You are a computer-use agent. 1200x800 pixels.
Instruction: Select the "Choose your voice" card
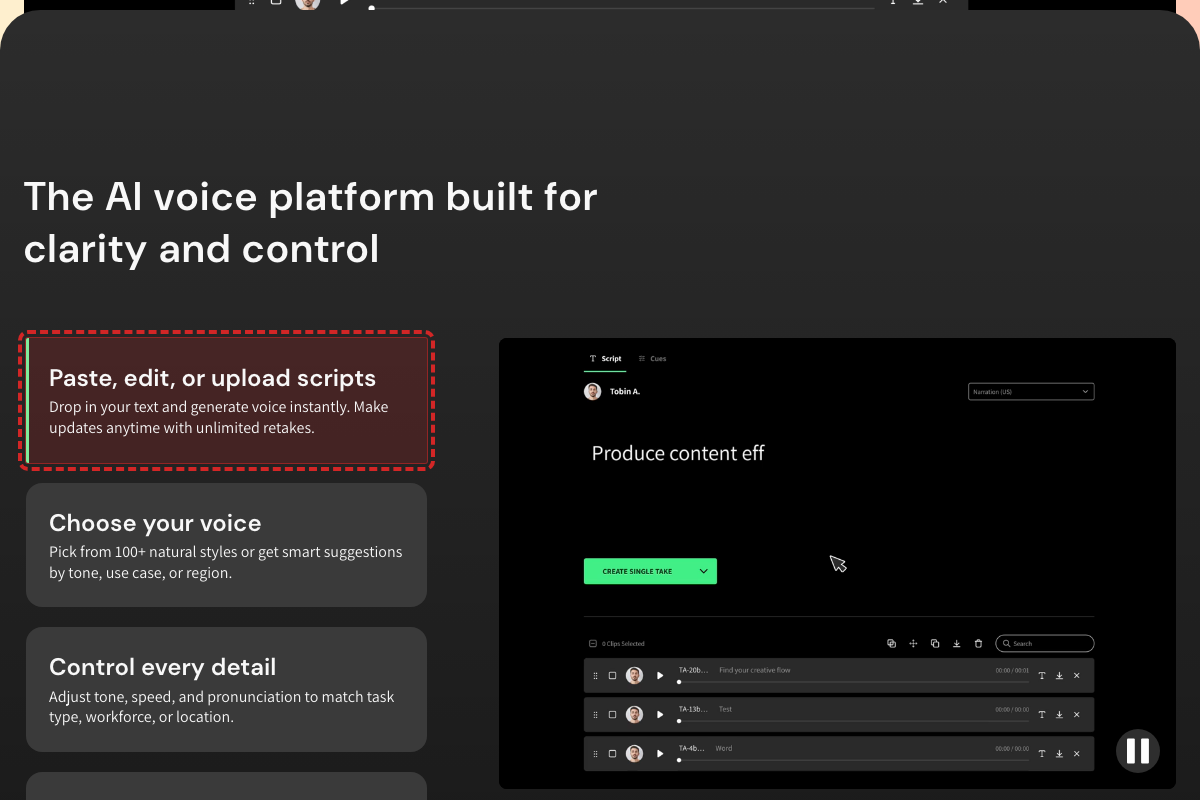[x=227, y=545]
